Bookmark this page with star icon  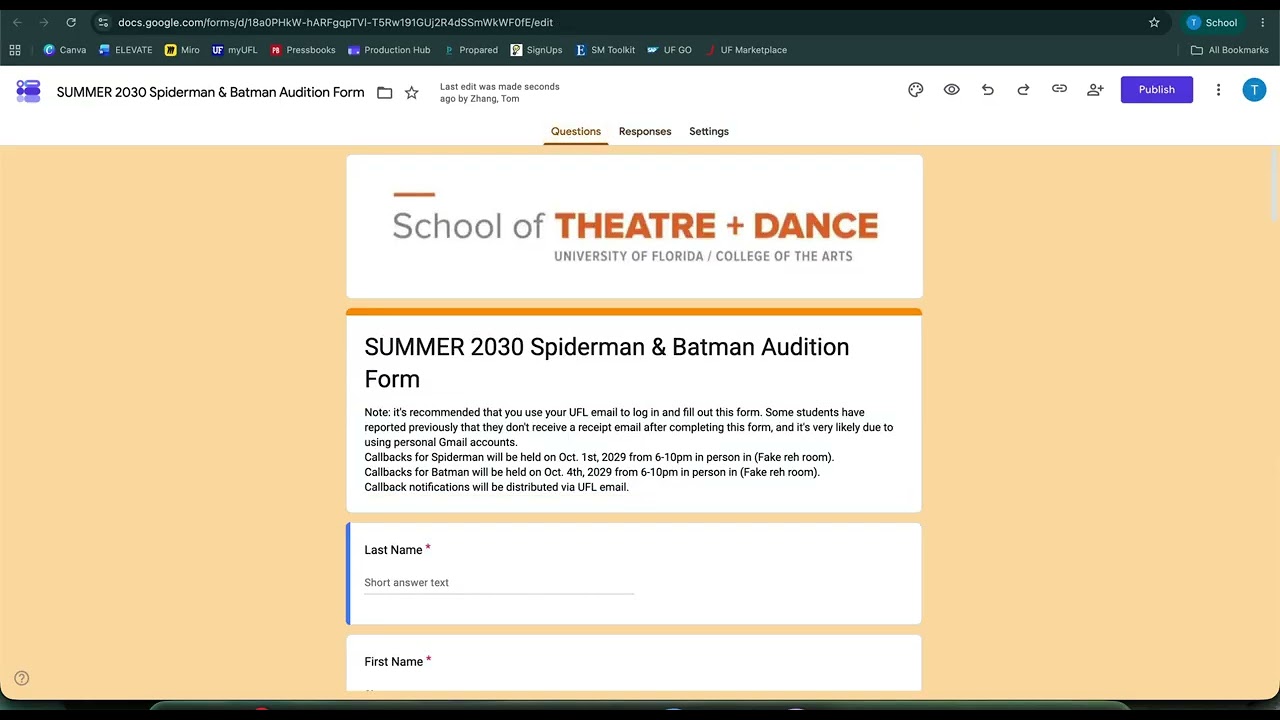pos(1154,22)
